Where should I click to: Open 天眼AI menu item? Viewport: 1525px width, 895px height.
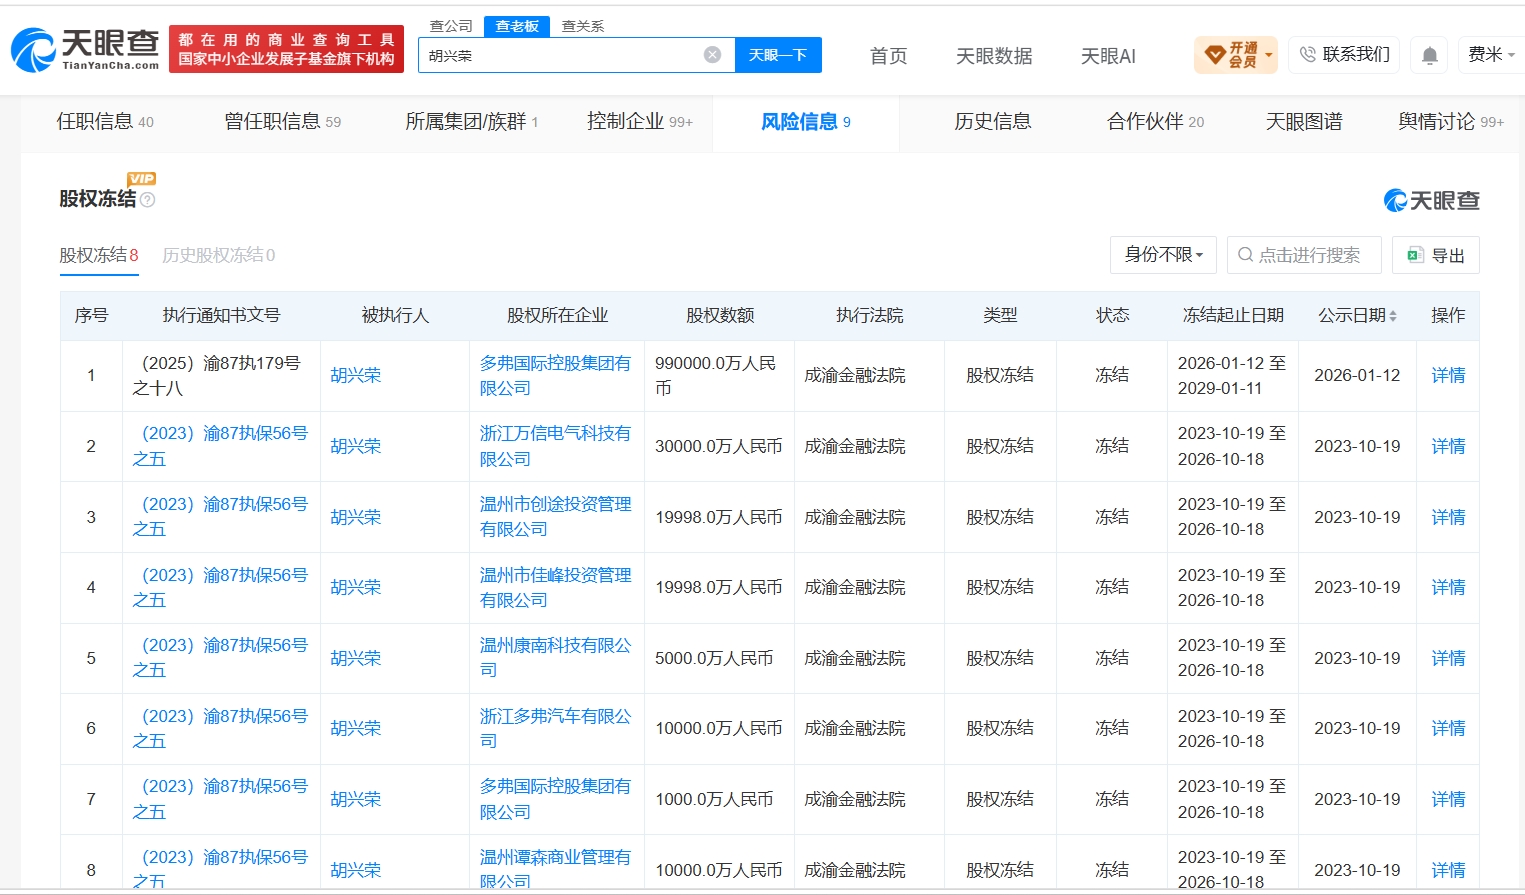(1108, 56)
